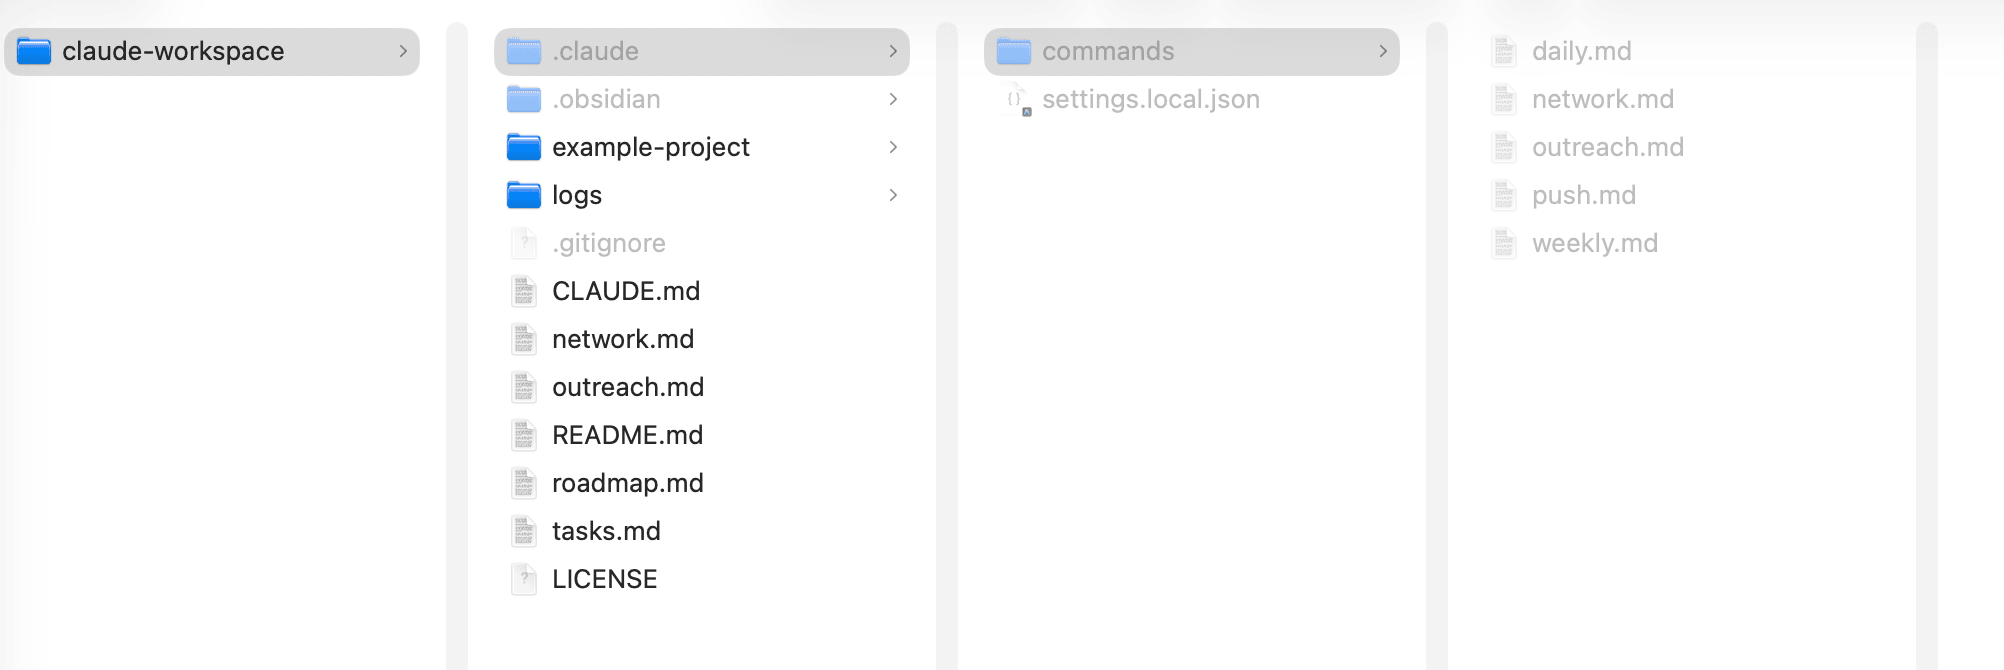Select push.md in the commands folder
This screenshot has height=670, width=2004.
(x=1584, y=195)
